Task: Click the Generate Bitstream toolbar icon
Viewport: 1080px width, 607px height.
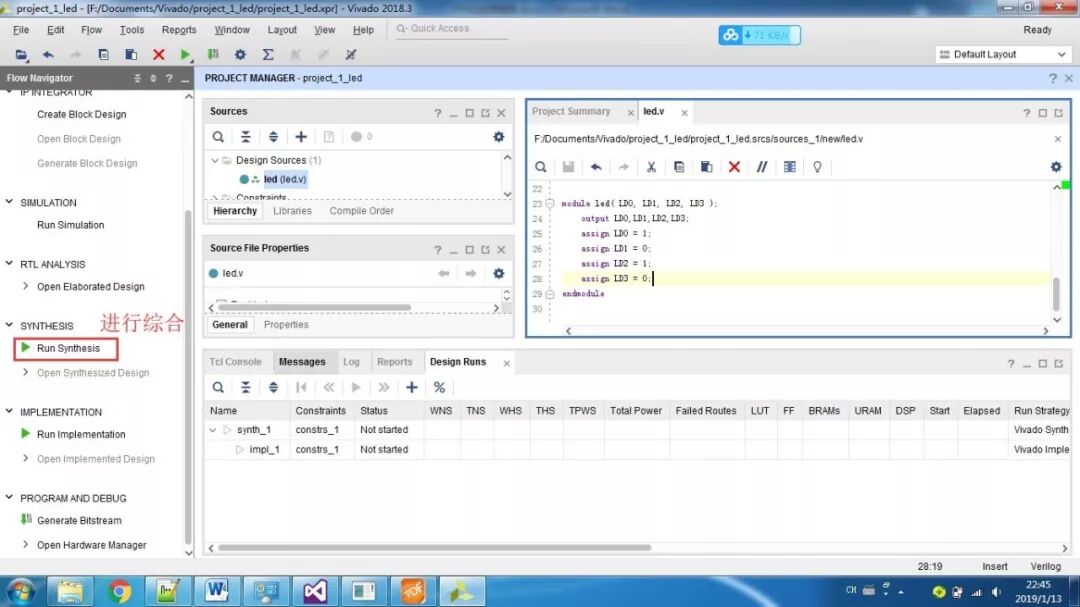Action: [213, 54]
